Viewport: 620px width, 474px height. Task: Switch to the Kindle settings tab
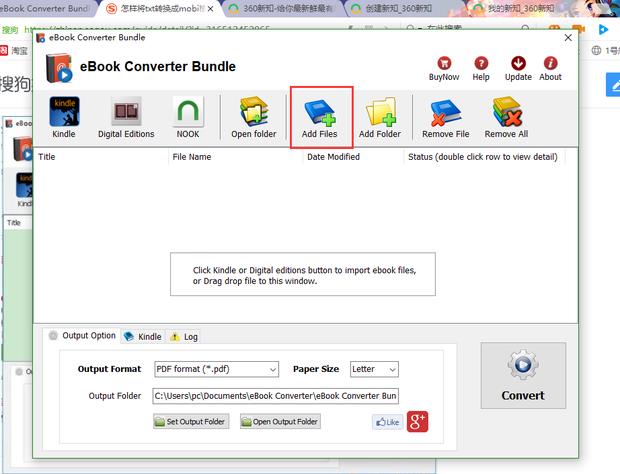pyautogui.click(x=143, y=337)
